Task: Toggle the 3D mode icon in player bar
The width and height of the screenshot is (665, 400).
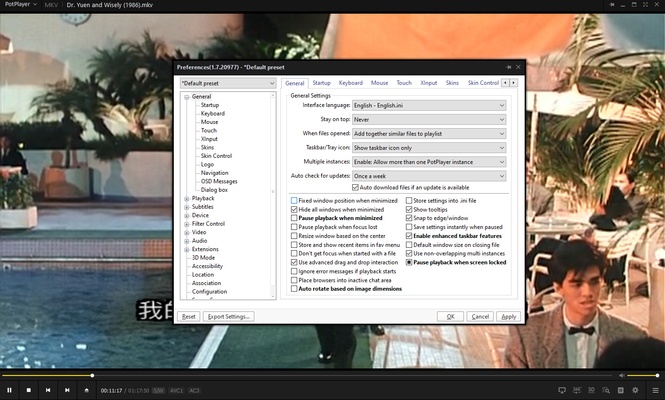Action: point(591,390)
